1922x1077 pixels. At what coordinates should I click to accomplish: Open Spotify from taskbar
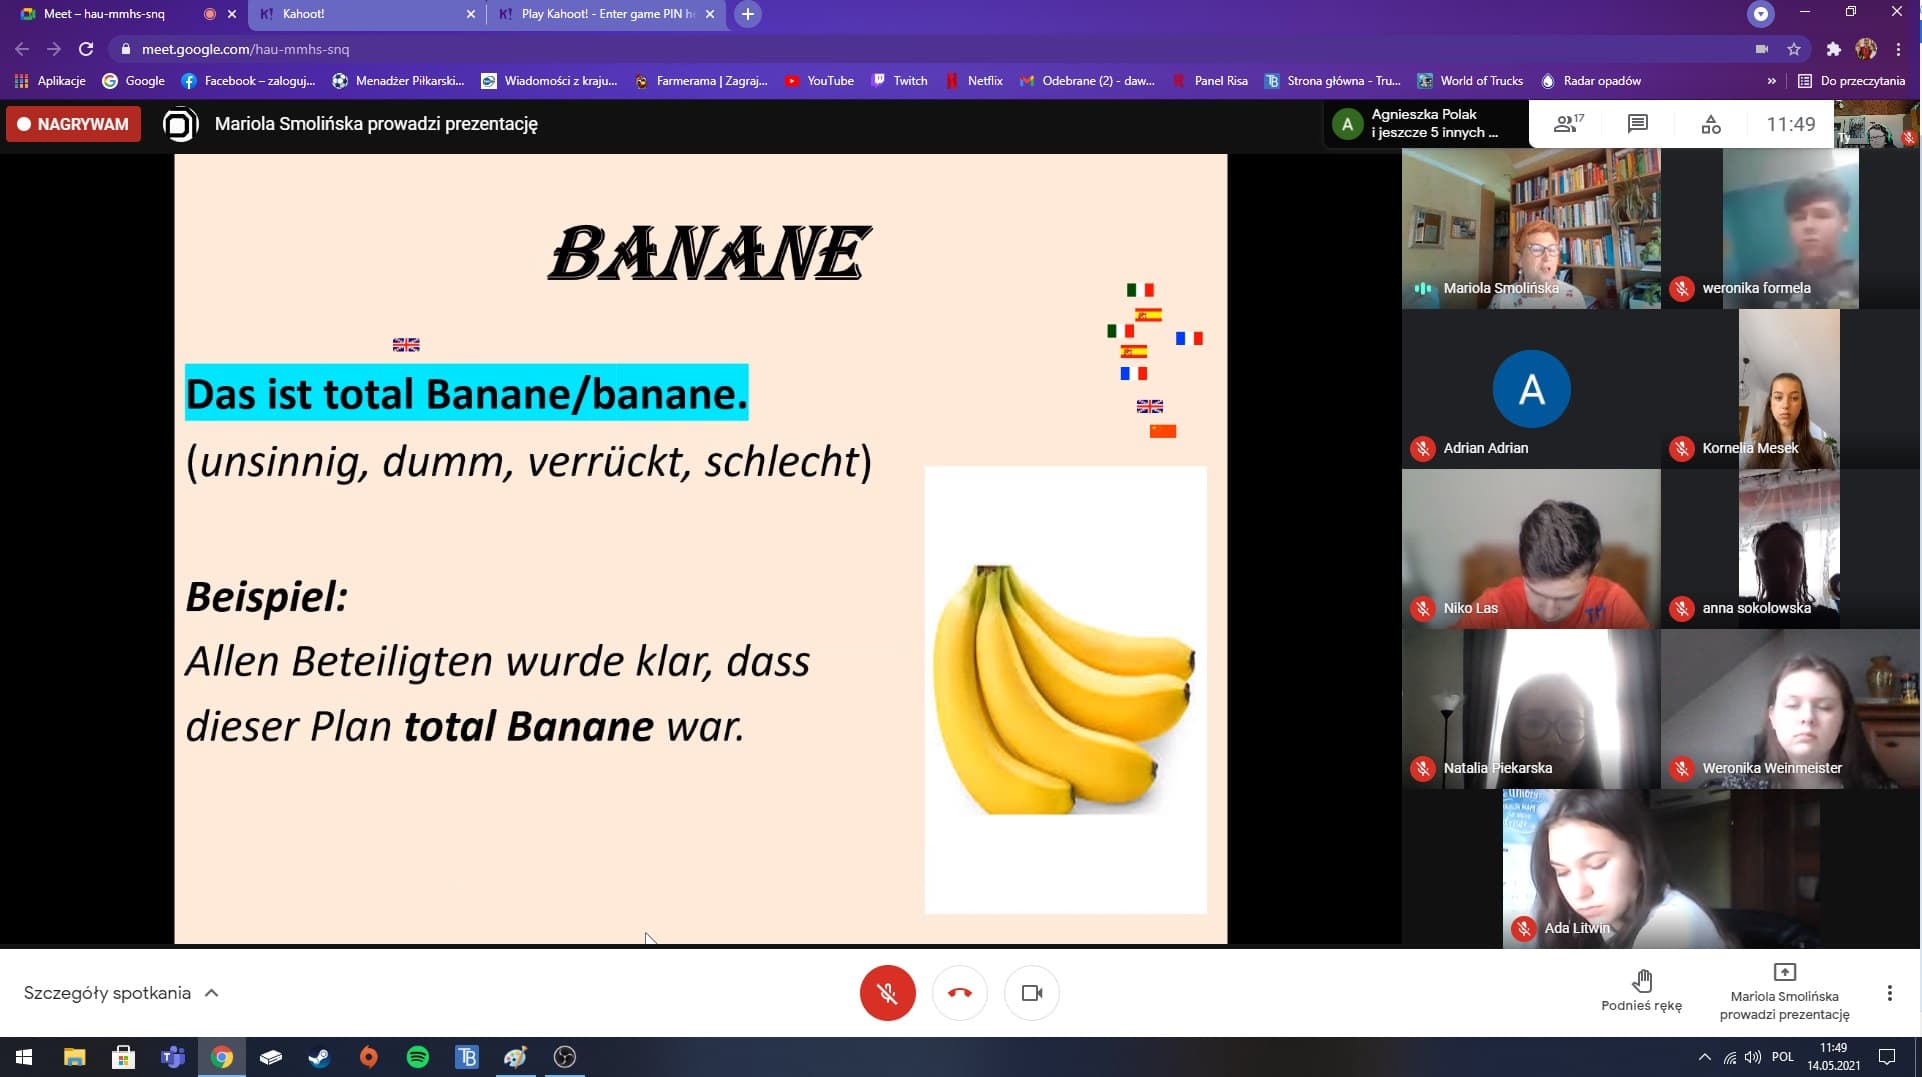(x=418, y=1057)
